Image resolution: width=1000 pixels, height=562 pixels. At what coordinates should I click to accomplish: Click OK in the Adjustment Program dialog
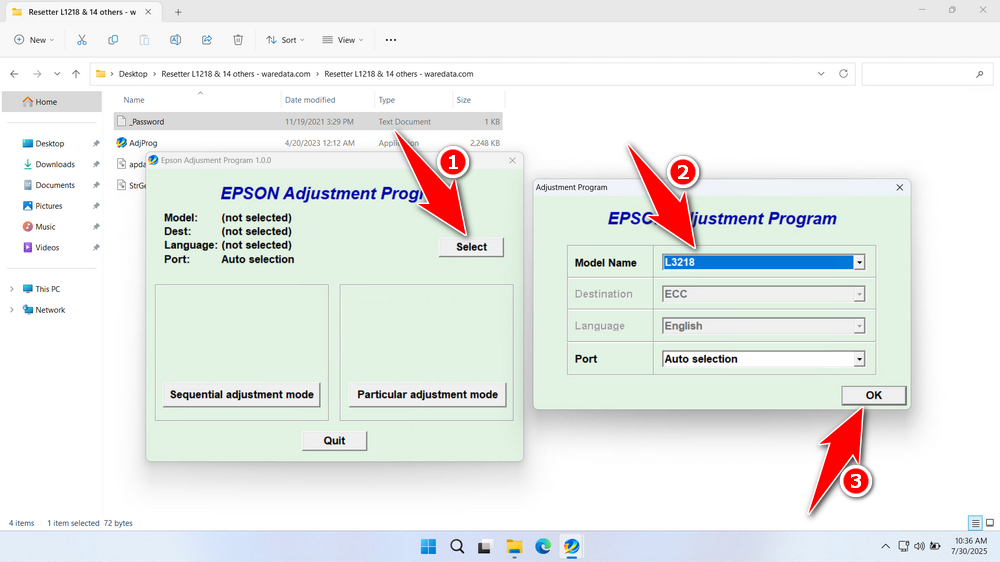pos(873,396)
